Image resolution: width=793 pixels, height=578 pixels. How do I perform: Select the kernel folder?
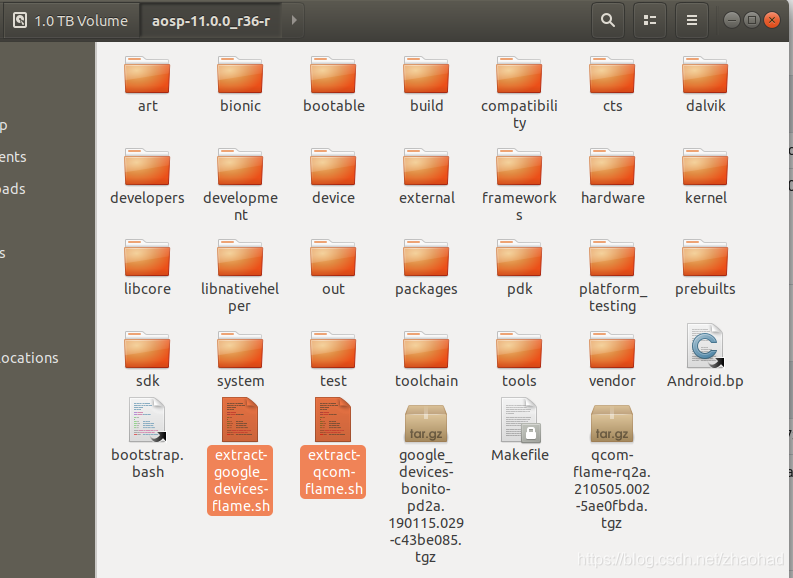click(705, 167)
